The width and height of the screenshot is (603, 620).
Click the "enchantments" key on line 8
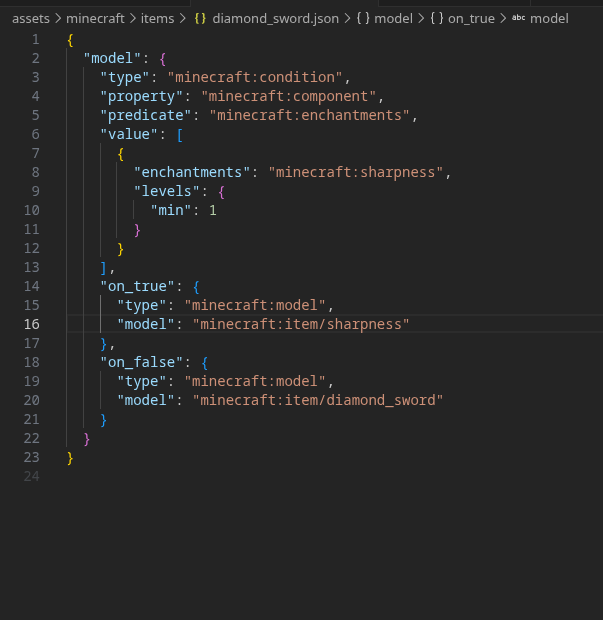click(192, 172)
